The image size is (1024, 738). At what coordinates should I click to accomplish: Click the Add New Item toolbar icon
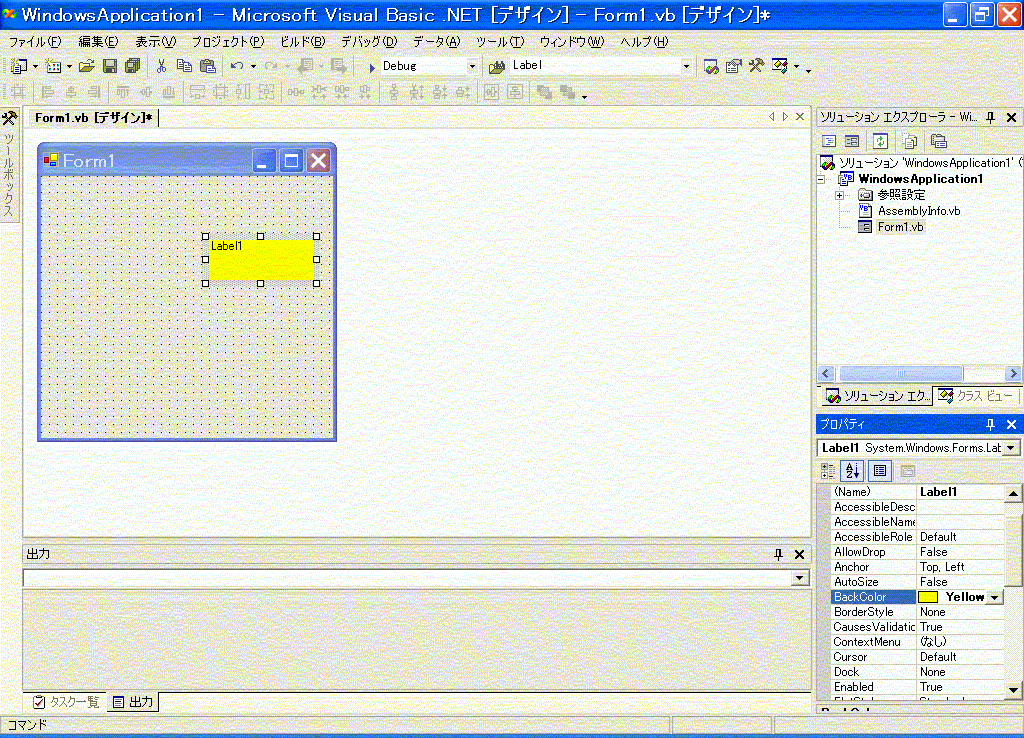(54, 66)
